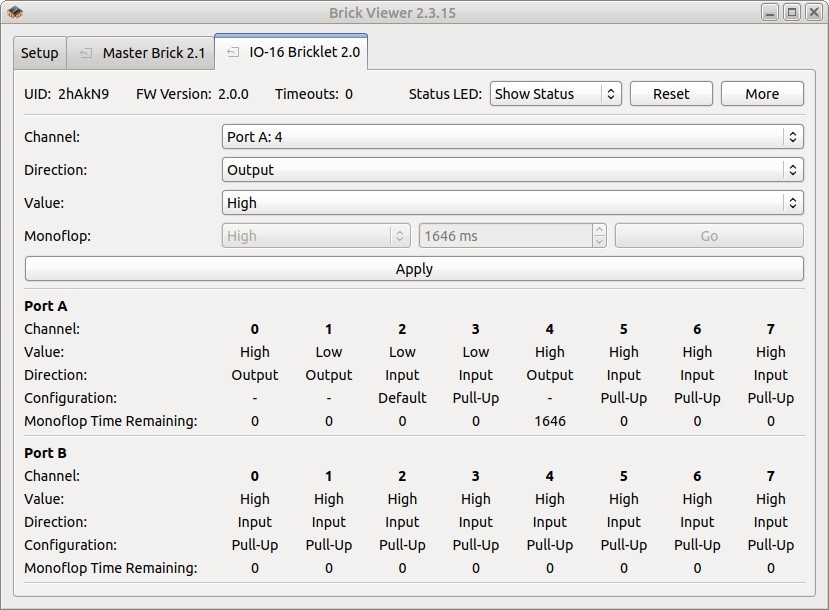This screenshot has height=610, width=829.
Task: Click the Apply button
Action: 414,269
